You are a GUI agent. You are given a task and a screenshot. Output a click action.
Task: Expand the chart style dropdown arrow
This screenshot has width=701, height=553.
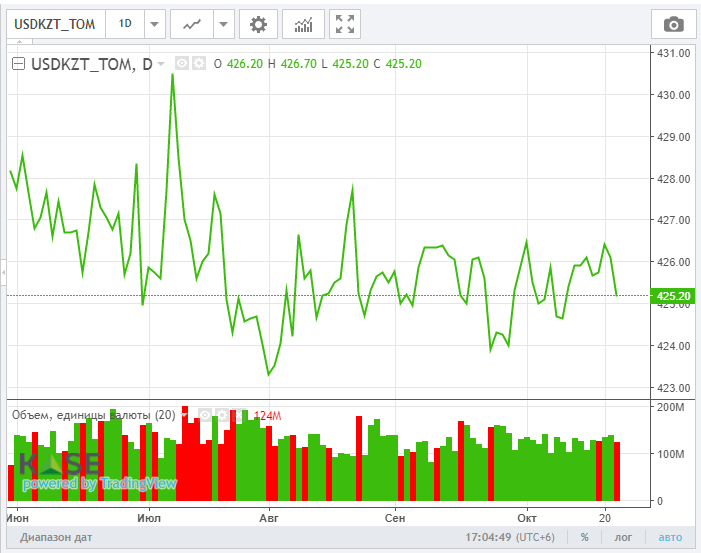[x=222, y=24]
